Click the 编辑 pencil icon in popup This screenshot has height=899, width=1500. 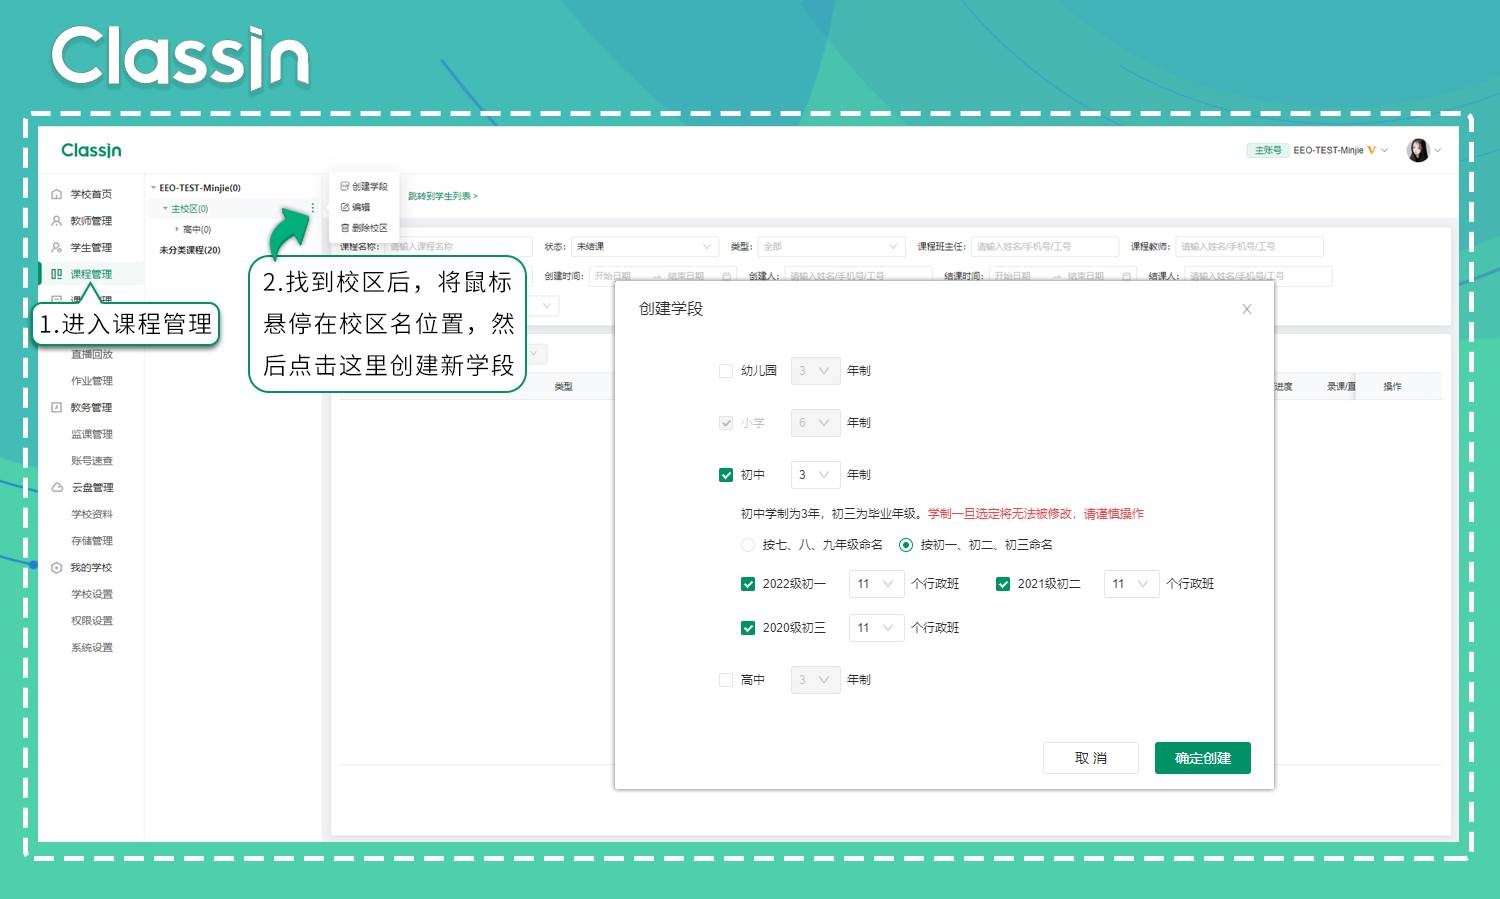pos(345,207)
